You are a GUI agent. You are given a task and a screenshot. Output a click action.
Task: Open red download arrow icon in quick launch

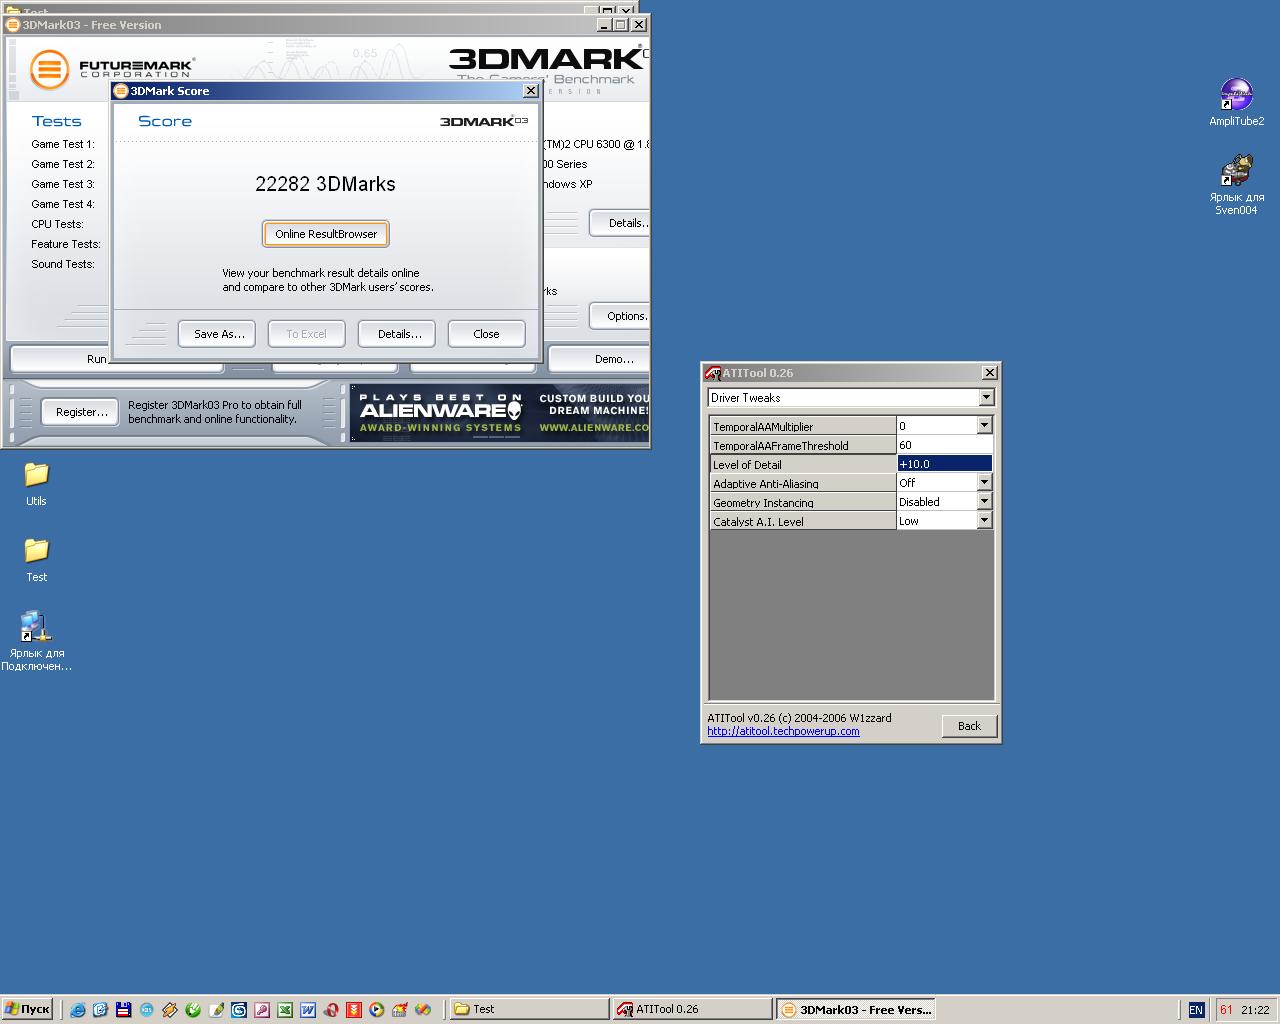(x=354, y=1010)
